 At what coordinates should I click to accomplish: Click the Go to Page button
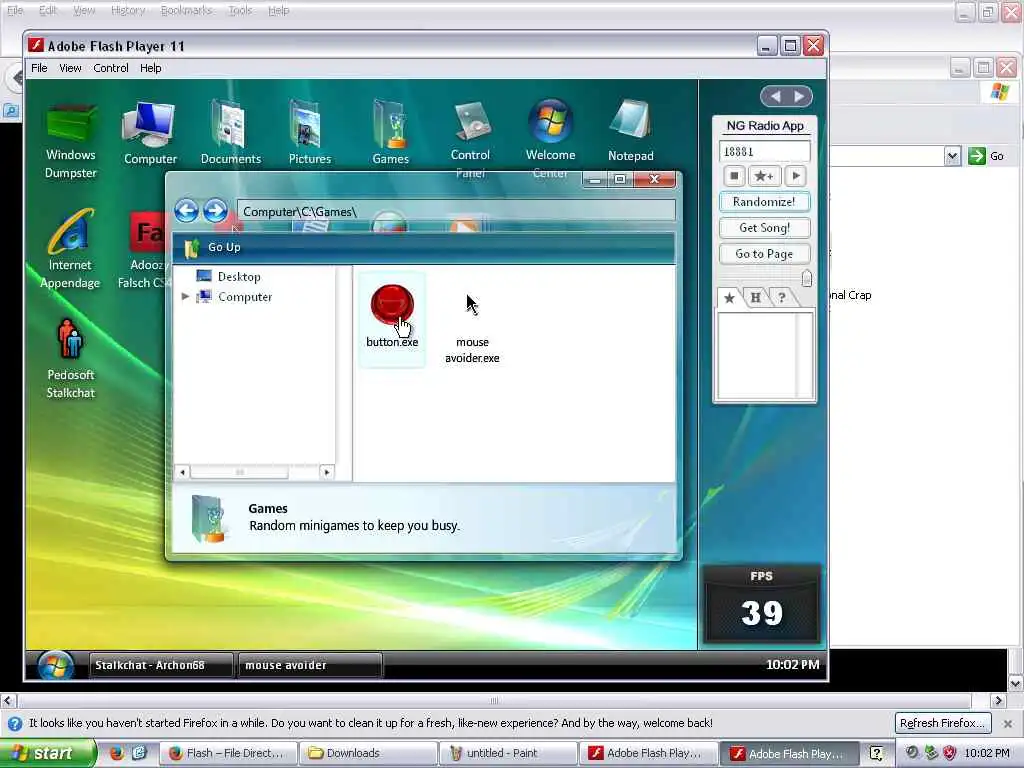click(764, 254)
